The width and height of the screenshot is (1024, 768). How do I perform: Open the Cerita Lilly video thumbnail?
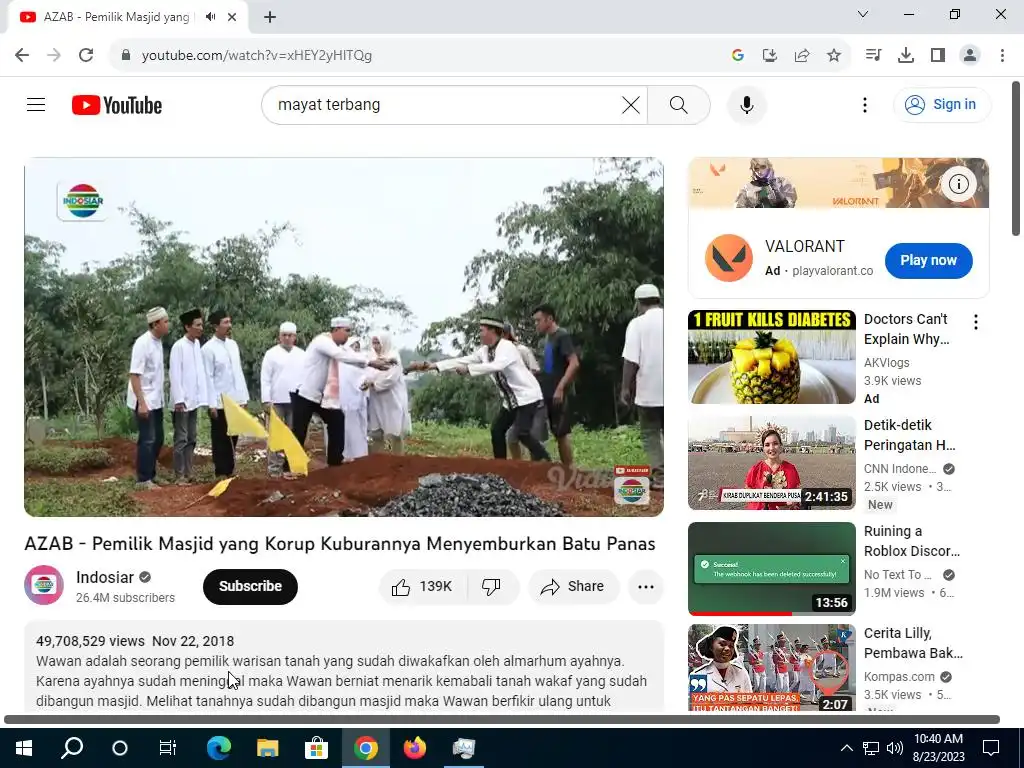point(771,667)
